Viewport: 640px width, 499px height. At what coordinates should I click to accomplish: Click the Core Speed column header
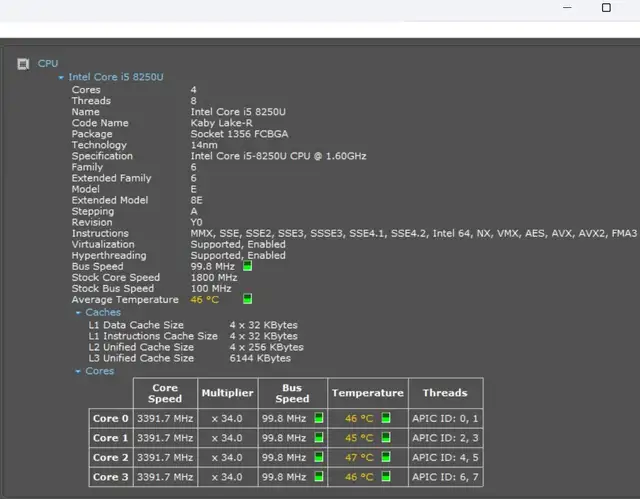coord(165,393)
